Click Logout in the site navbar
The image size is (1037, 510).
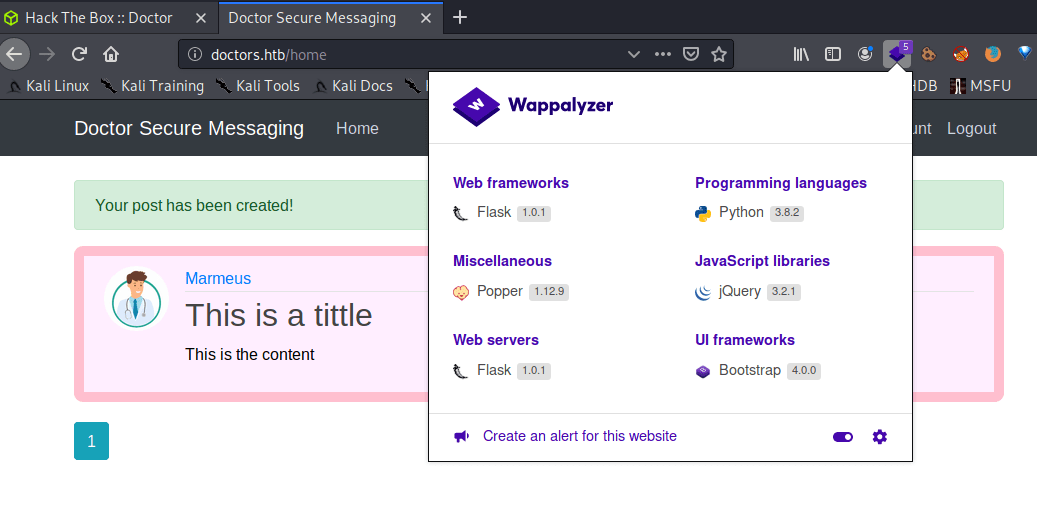pyautogui.click(x=972, y=128)
